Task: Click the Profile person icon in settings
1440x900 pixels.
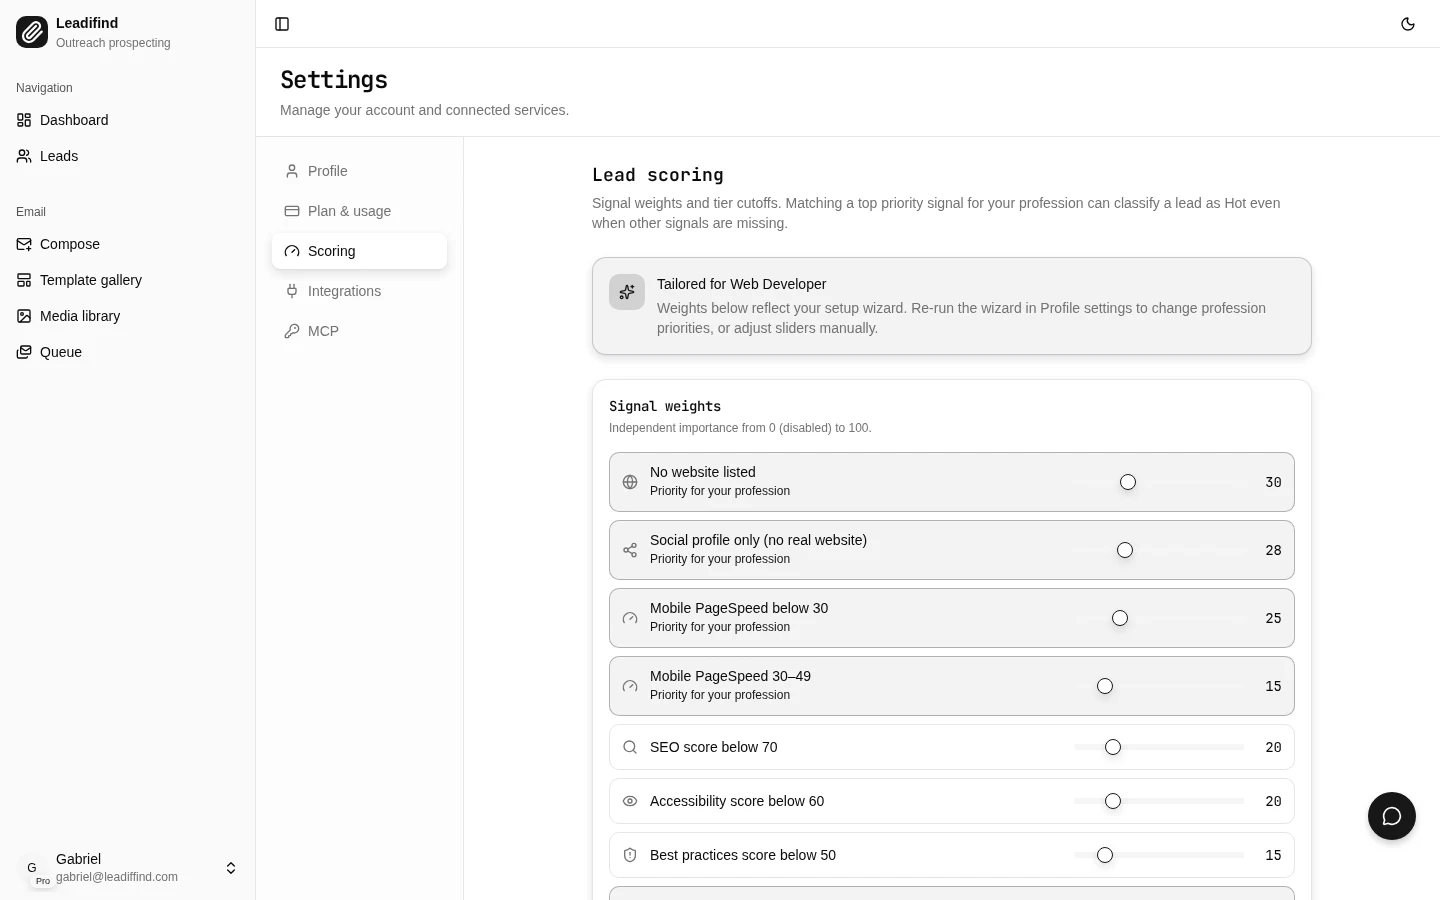Action: [x=292, y=171]
